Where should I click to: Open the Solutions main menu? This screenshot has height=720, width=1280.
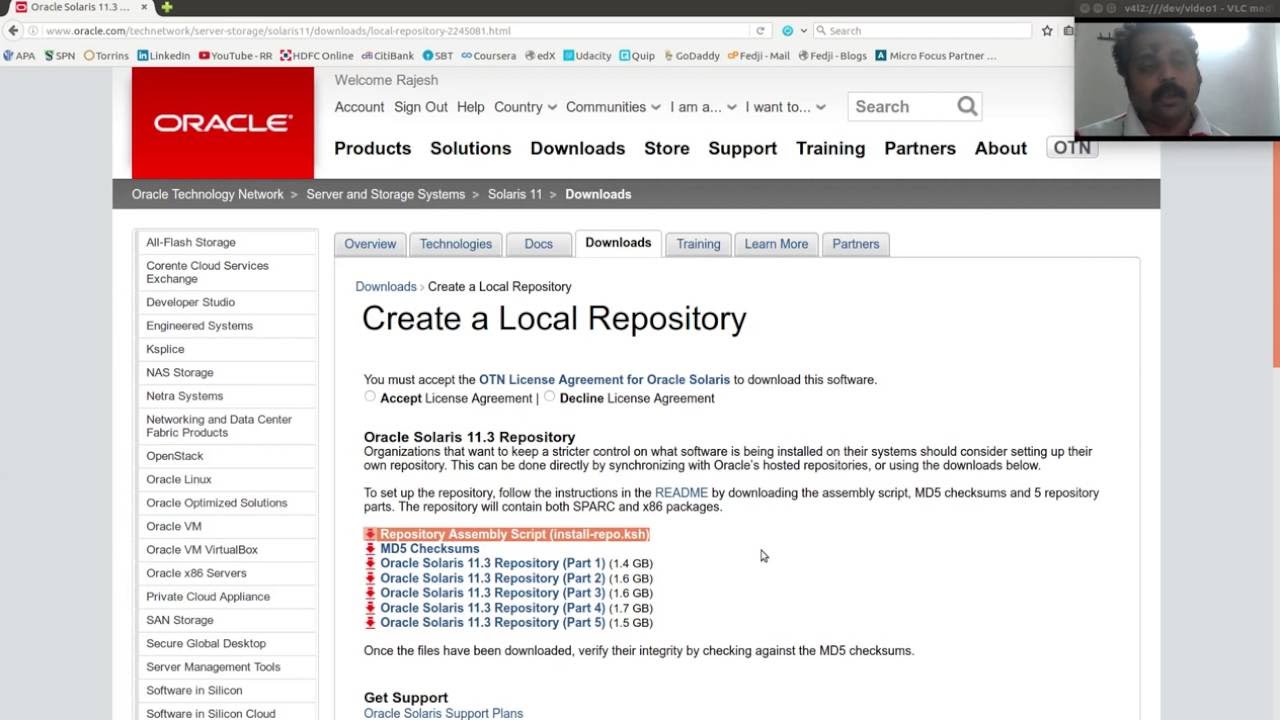coord(471,148)
